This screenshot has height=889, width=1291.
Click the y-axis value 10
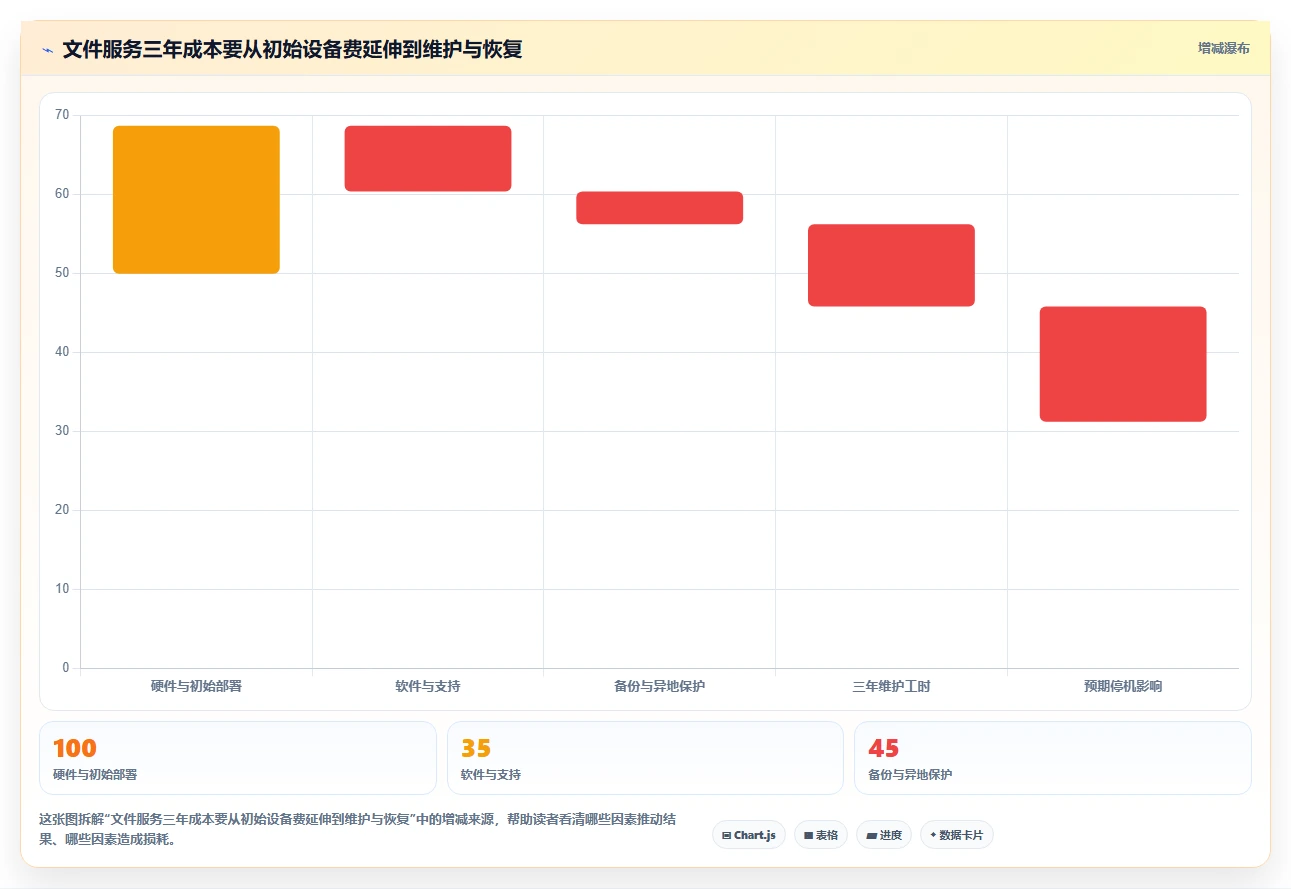[x=62, y=589]
